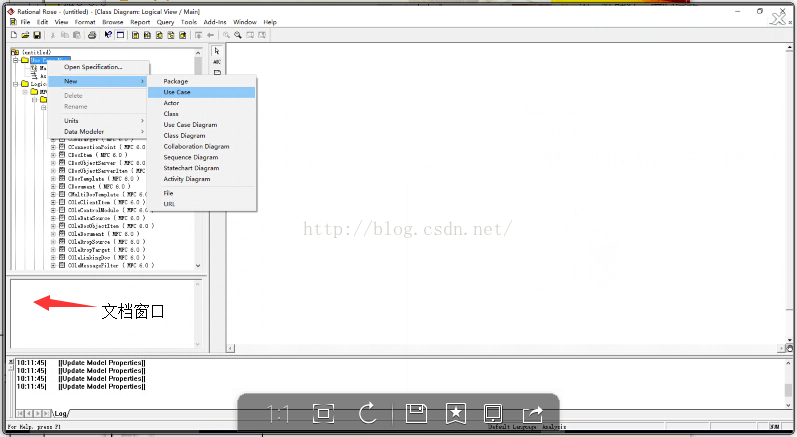Click the Context Help arrow-question icon

click(x=108, y=35)
